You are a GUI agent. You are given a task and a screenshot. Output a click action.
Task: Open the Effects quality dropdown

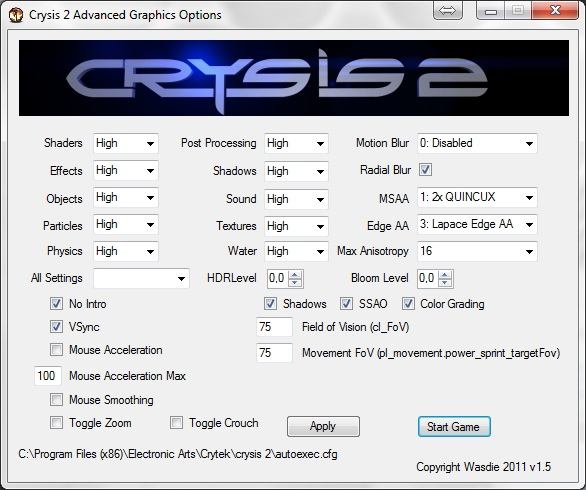pyautogui.click(x=126, y=170)
